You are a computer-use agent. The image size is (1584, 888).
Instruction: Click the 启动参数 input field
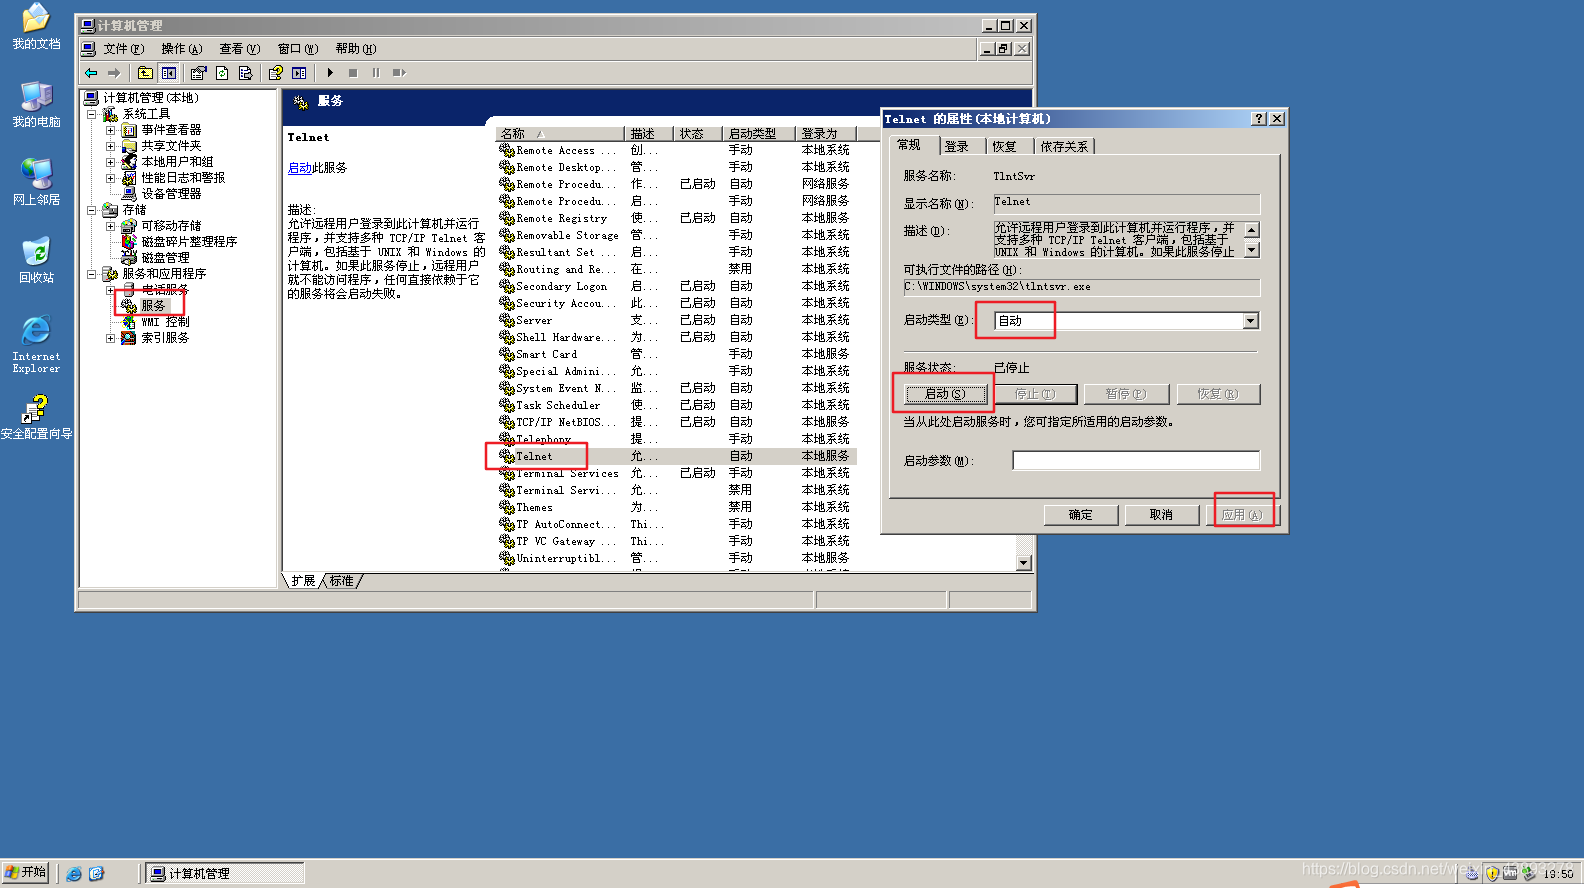(x=1136, y=461)
